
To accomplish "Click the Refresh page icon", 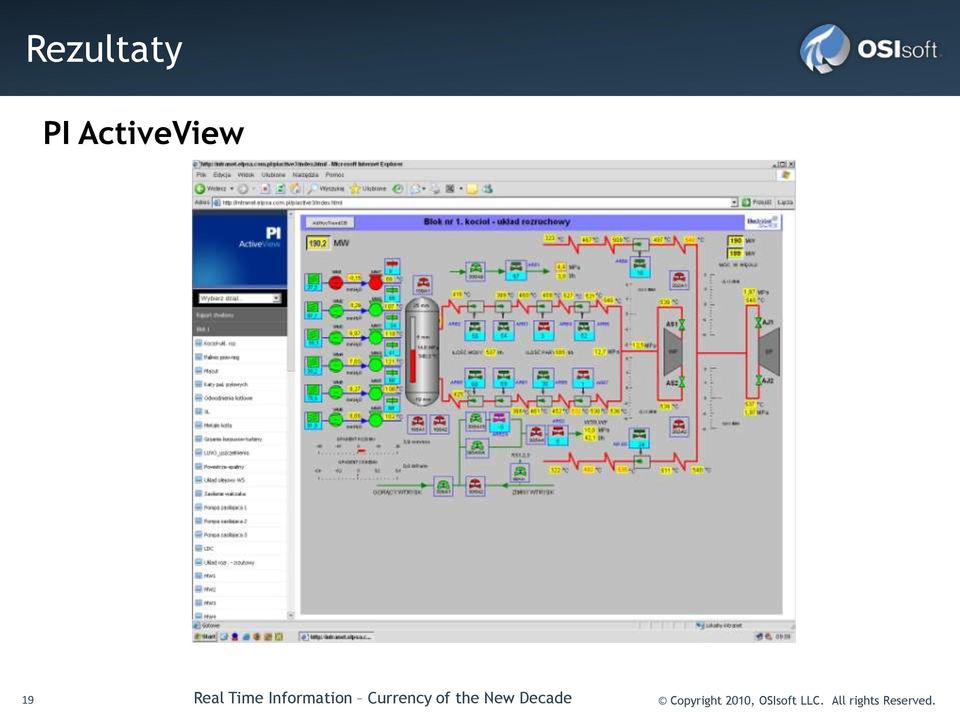I will pyautogui.click(x=280, y=189).
